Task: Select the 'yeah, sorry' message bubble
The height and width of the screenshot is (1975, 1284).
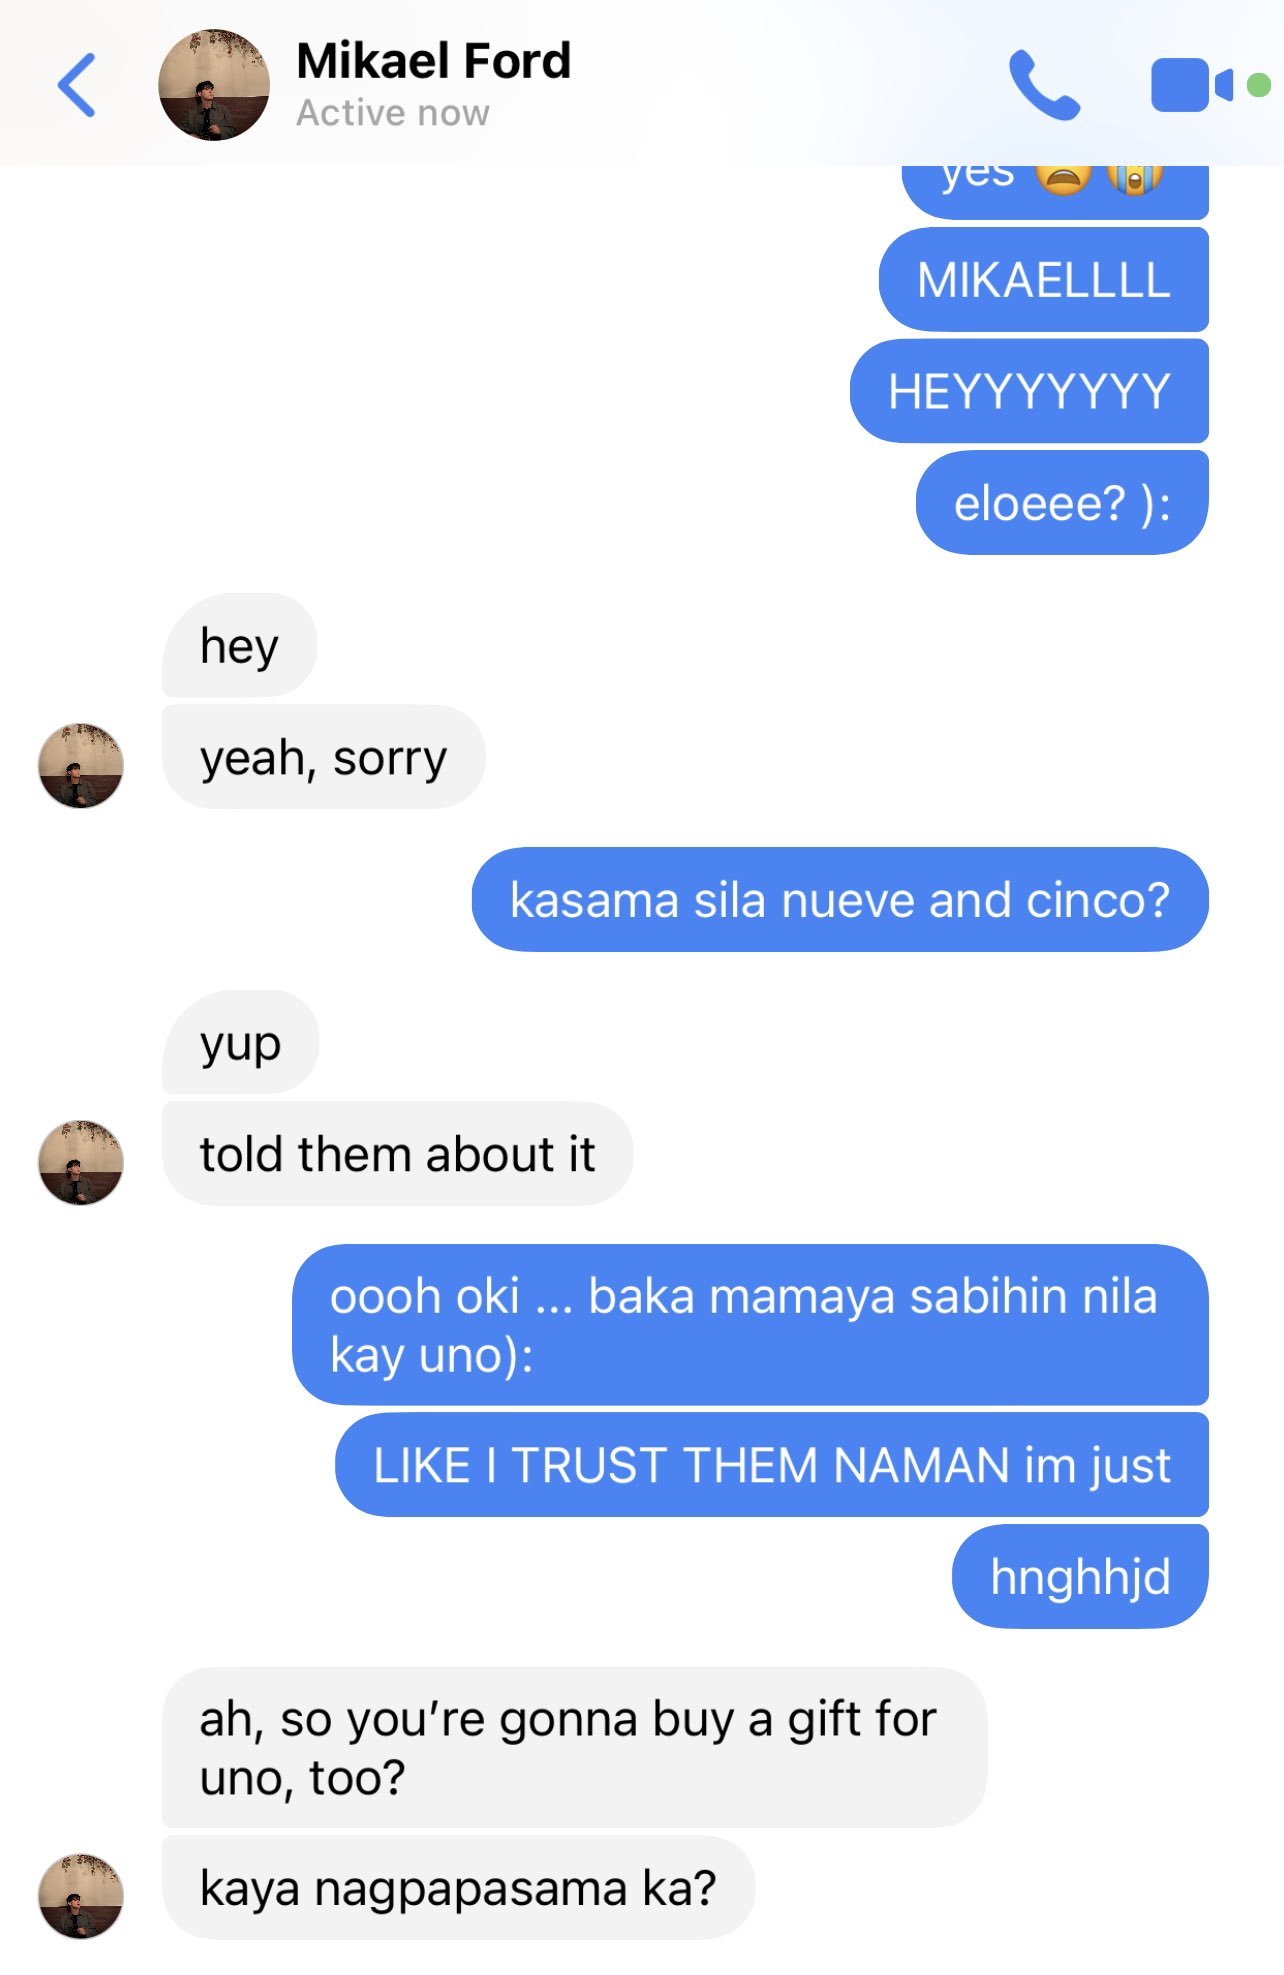Action: [323, 757]
